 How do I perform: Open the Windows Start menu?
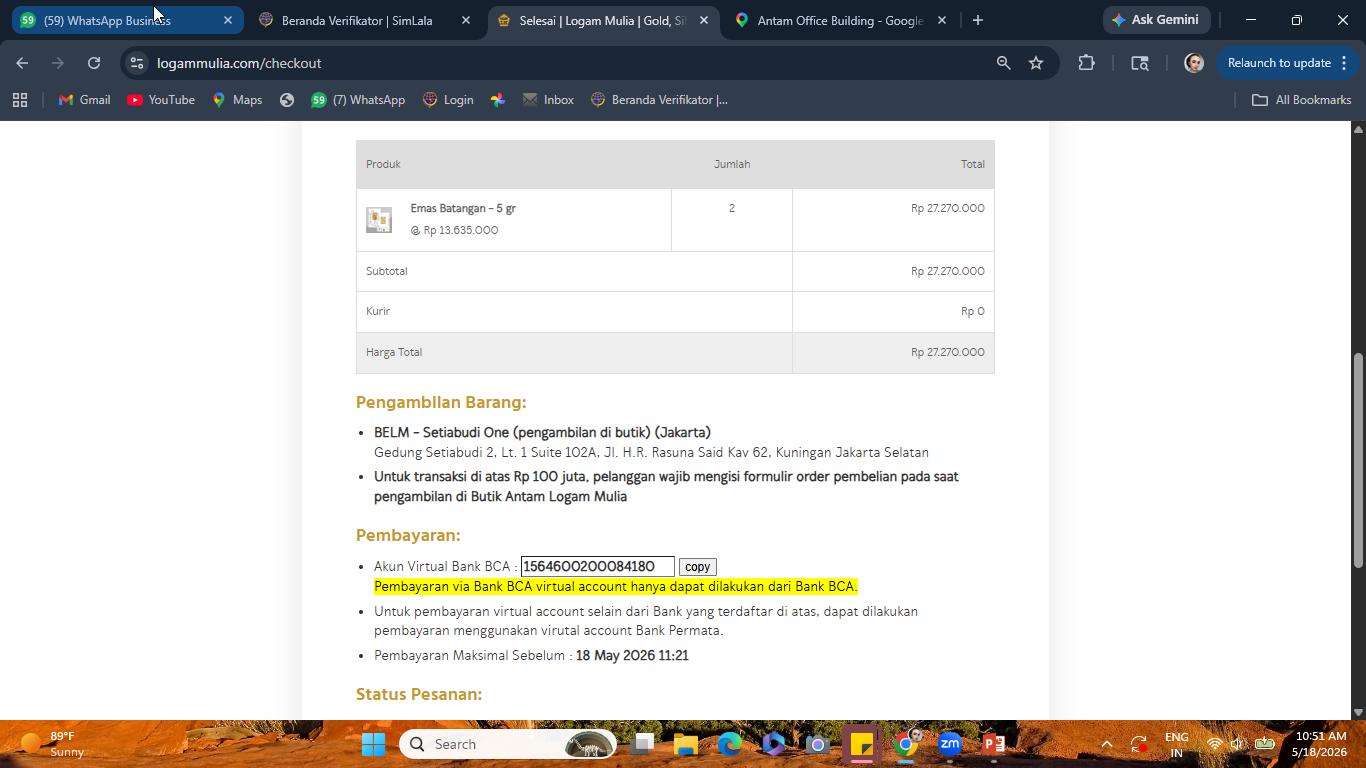click(373, 744)
